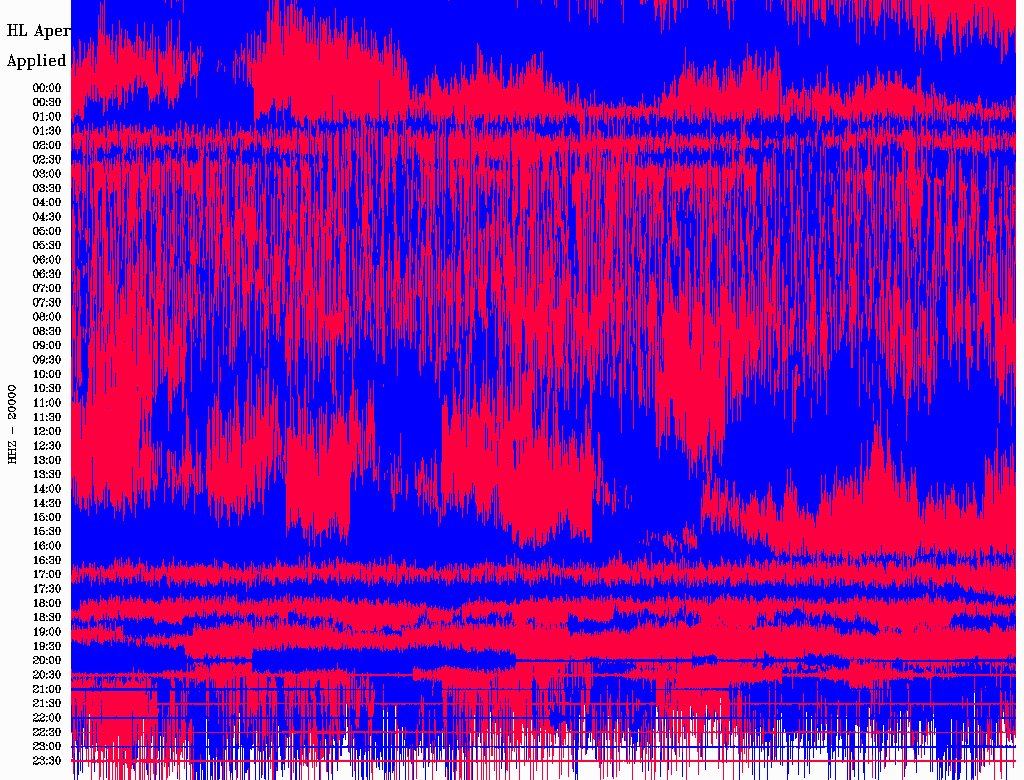Click the 13:30 time label

[47, 474]
